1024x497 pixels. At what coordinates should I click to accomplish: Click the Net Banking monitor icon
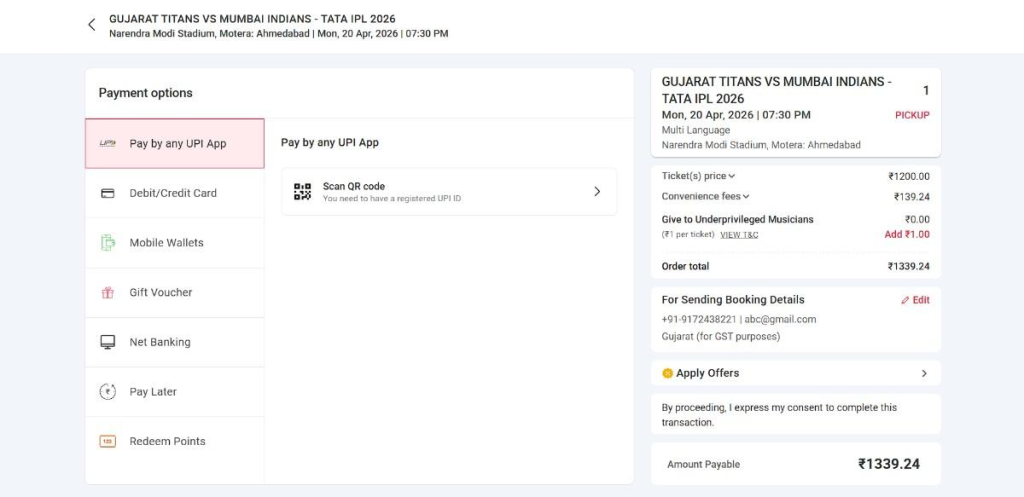[108, 342]
